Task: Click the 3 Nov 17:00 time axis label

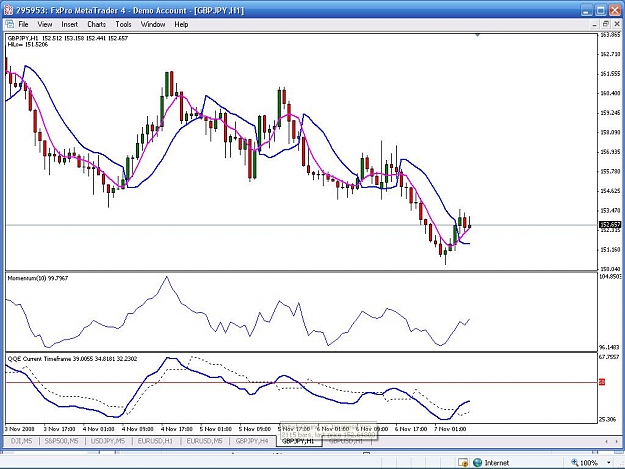Action: click(x=59, y=429)
